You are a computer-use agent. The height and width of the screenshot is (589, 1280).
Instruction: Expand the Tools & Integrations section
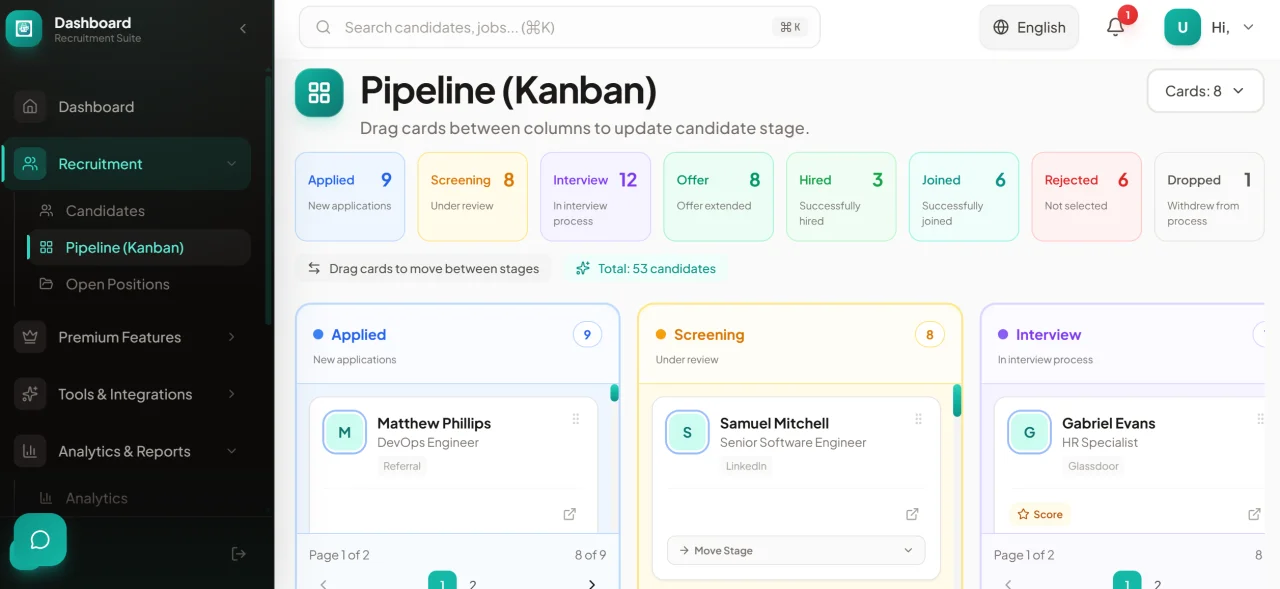coord(232,394)
